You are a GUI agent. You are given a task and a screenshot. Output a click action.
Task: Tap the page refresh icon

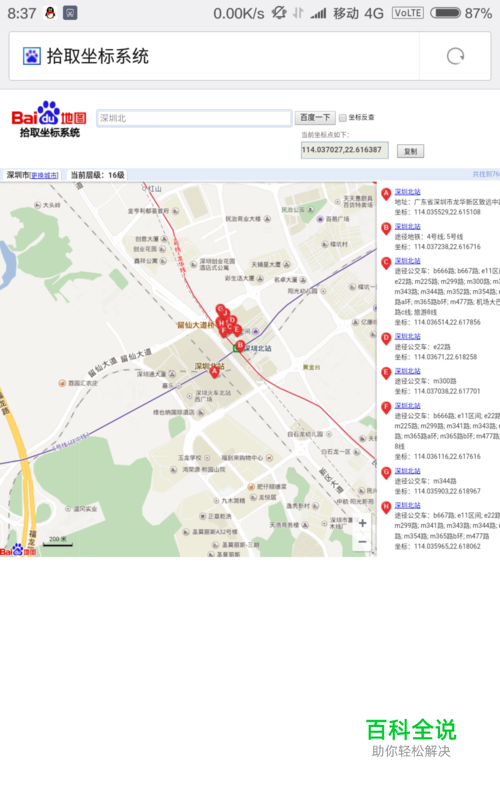point(455,56)
